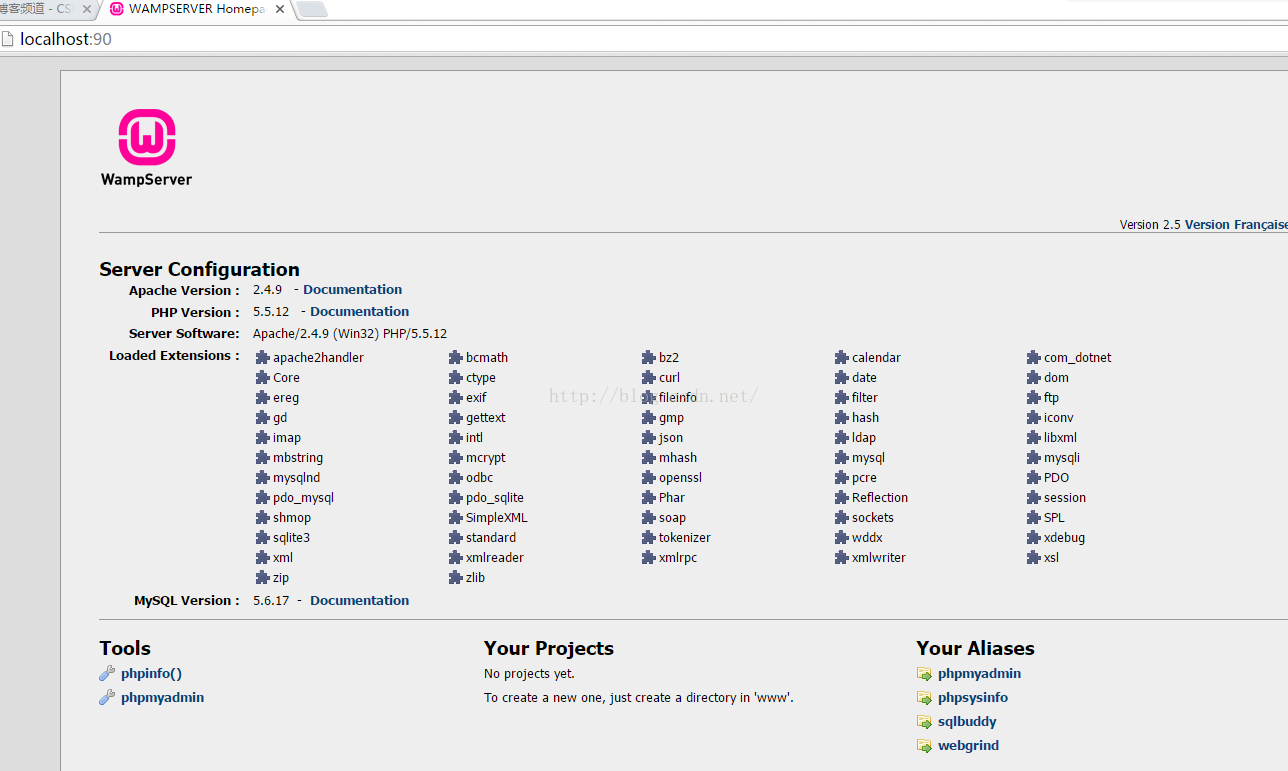This screenshot has width=1288, height=771.
Task: Open Apache Version Documentation link
Action: [x=353, y=289]
